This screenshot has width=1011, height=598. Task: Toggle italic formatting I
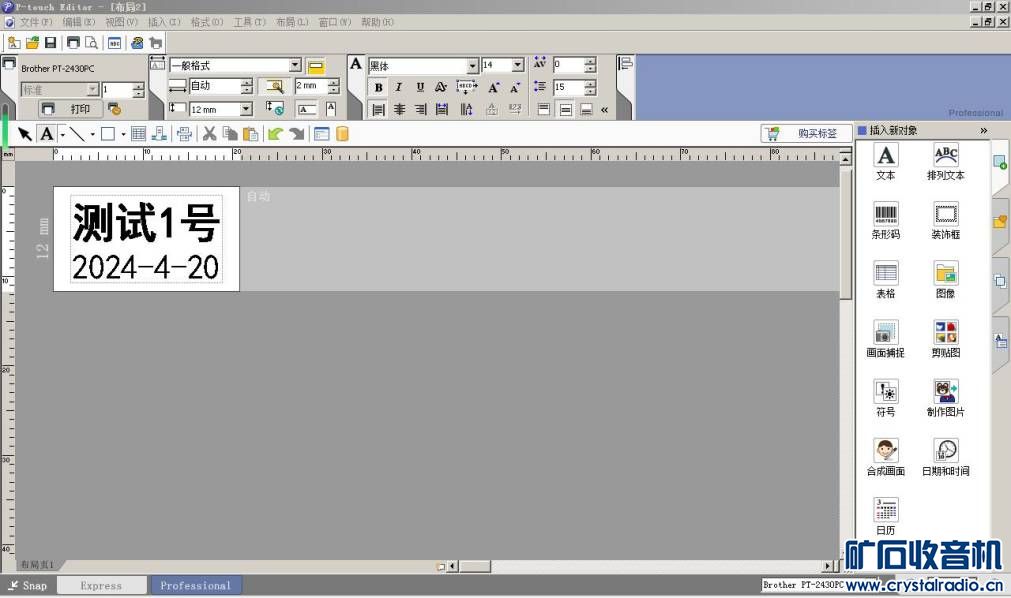(x=398, y=87)
